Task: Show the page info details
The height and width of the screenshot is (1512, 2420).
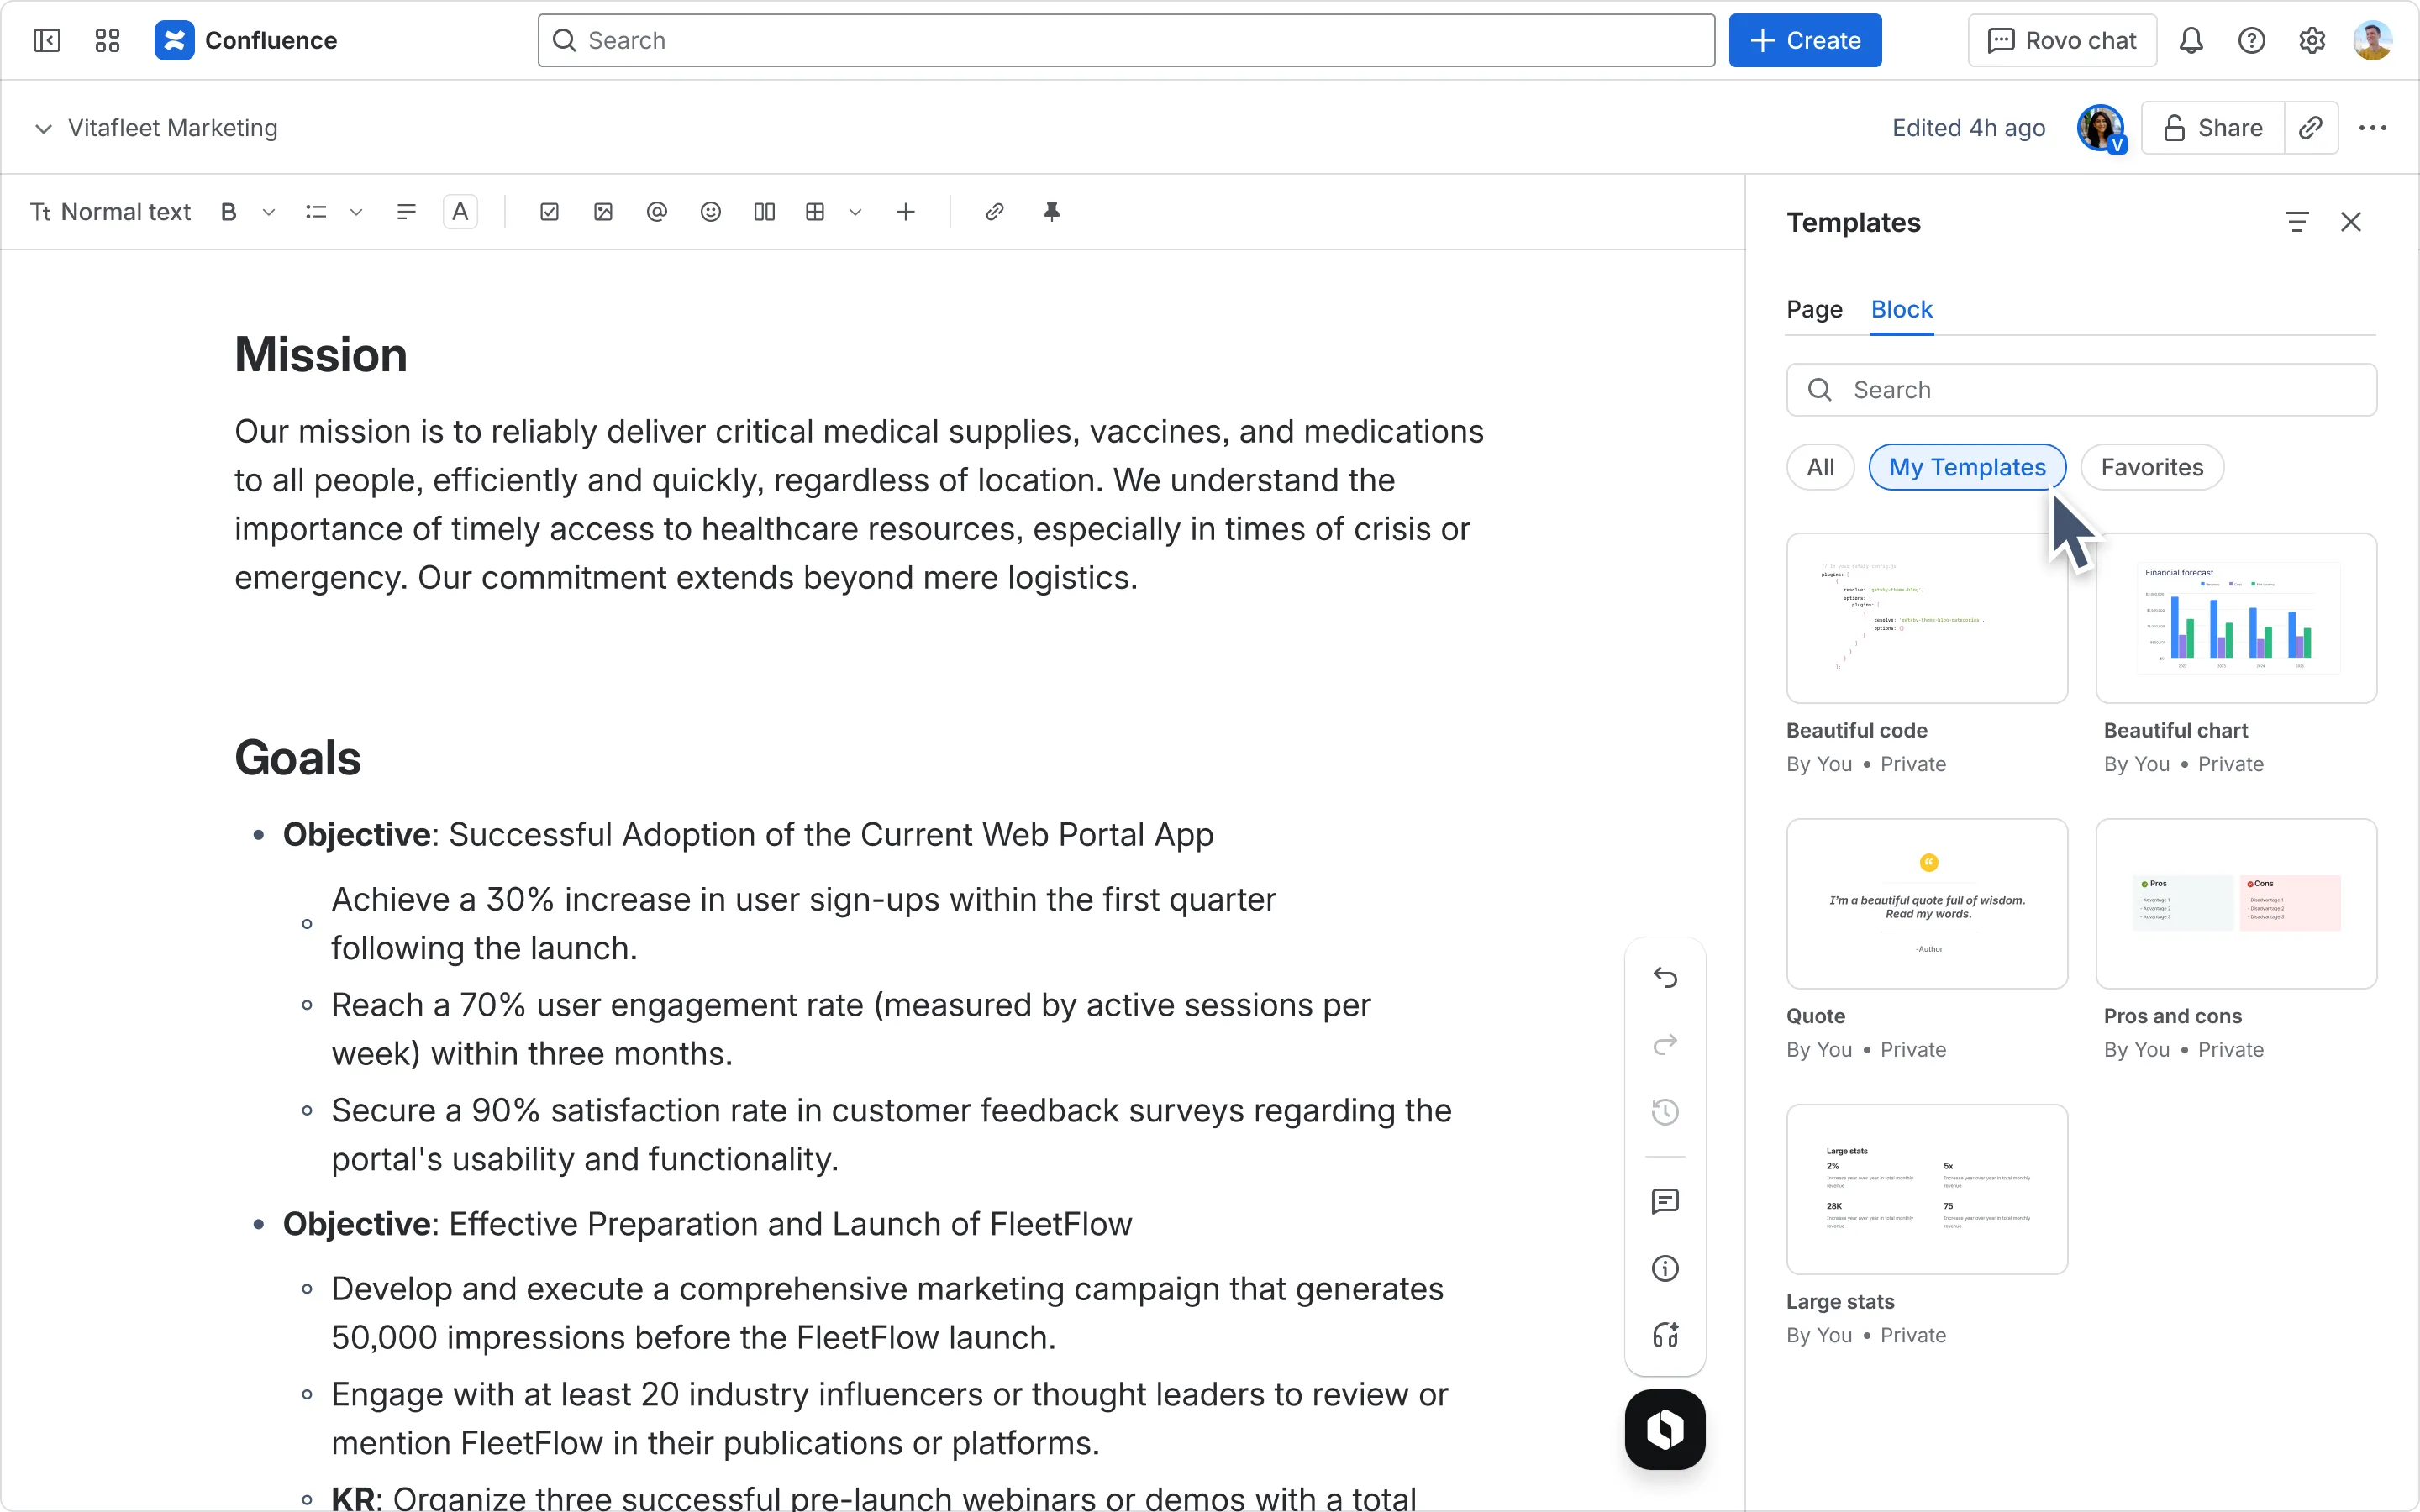Action: tap(1665, 1268)
